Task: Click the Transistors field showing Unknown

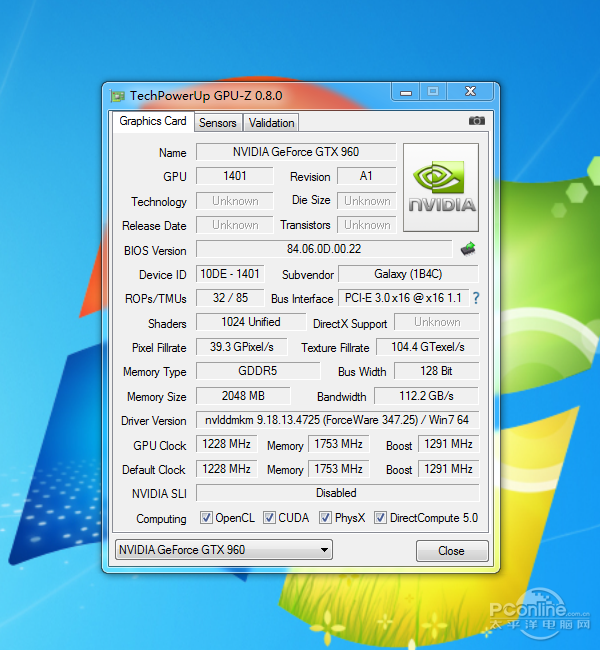Action: [x=367, y=225]
